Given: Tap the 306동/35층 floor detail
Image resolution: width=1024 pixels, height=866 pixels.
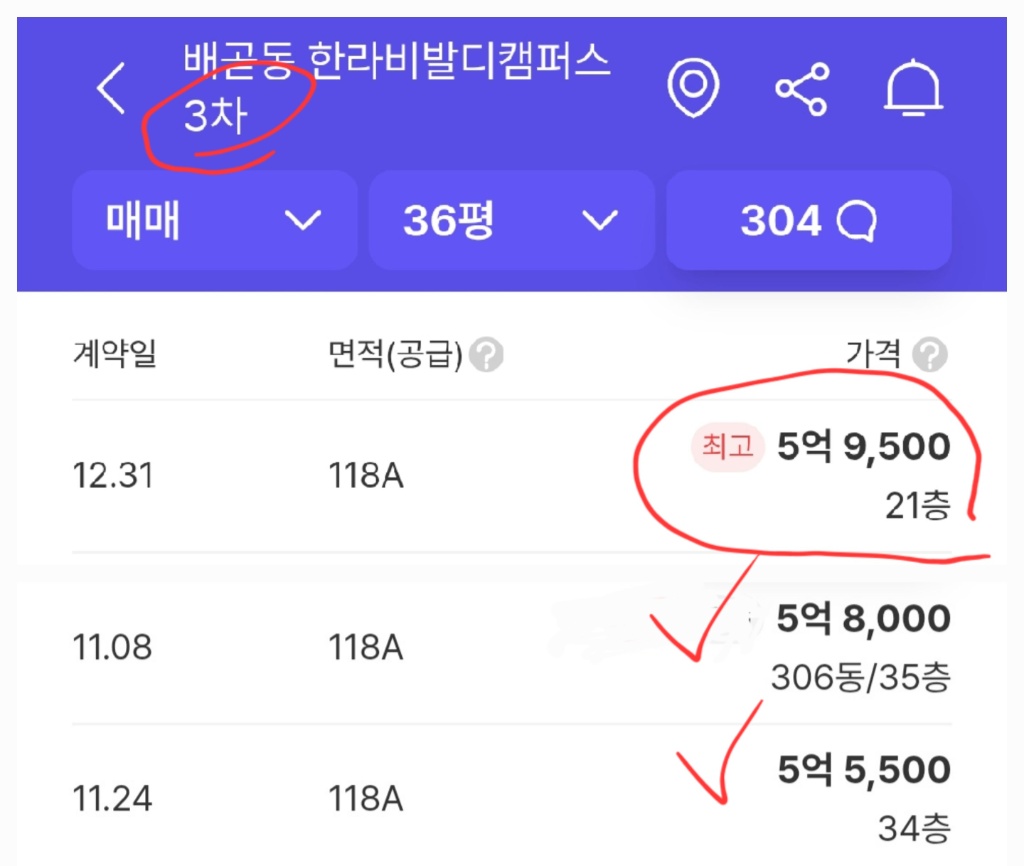Looking at the screenshot, I should coord(860,678).
